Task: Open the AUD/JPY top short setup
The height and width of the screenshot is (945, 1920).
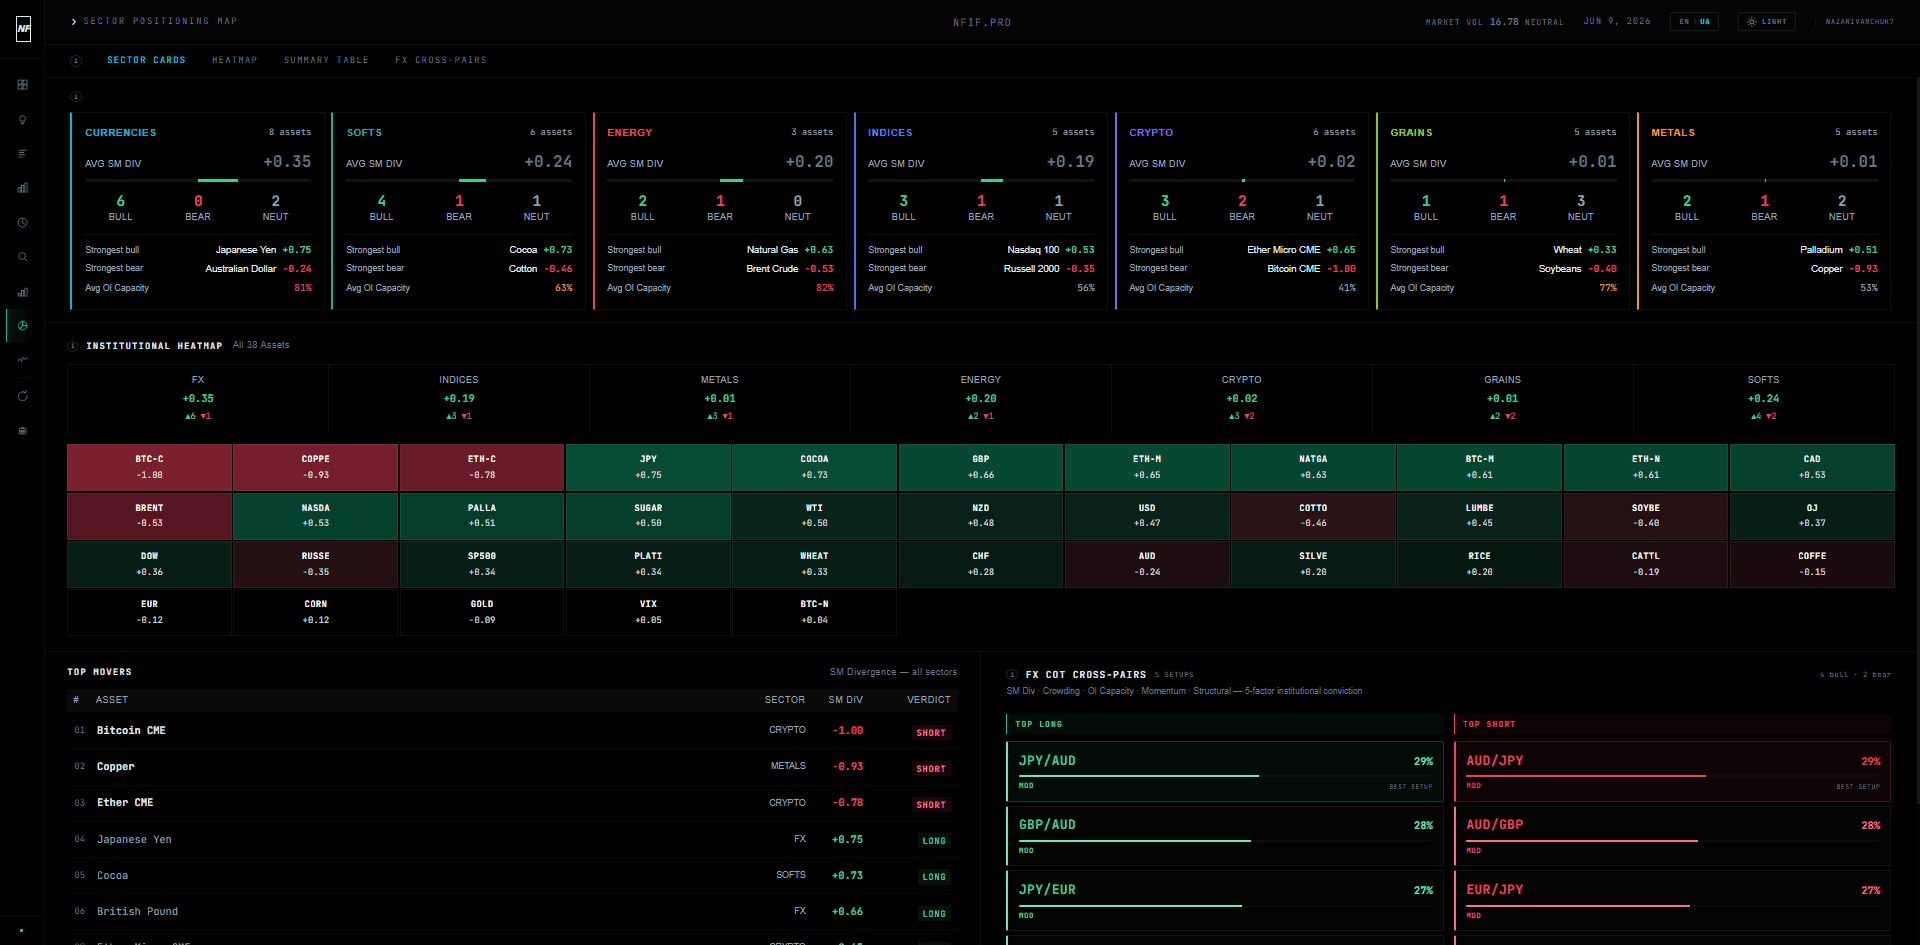Action: tap(1673, 771)
